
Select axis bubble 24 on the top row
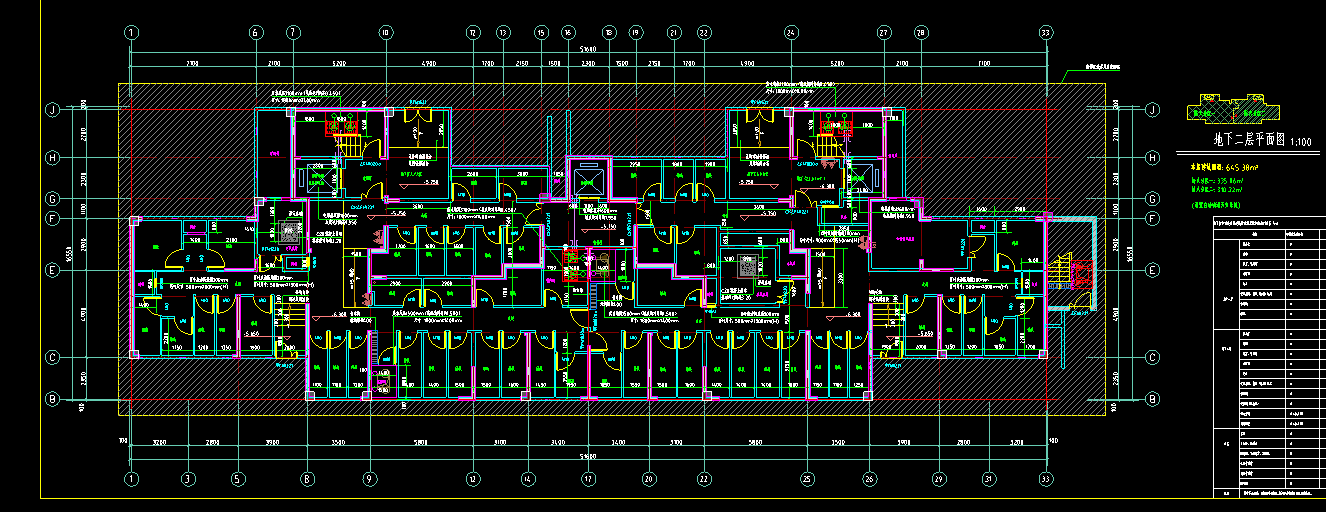791,33
